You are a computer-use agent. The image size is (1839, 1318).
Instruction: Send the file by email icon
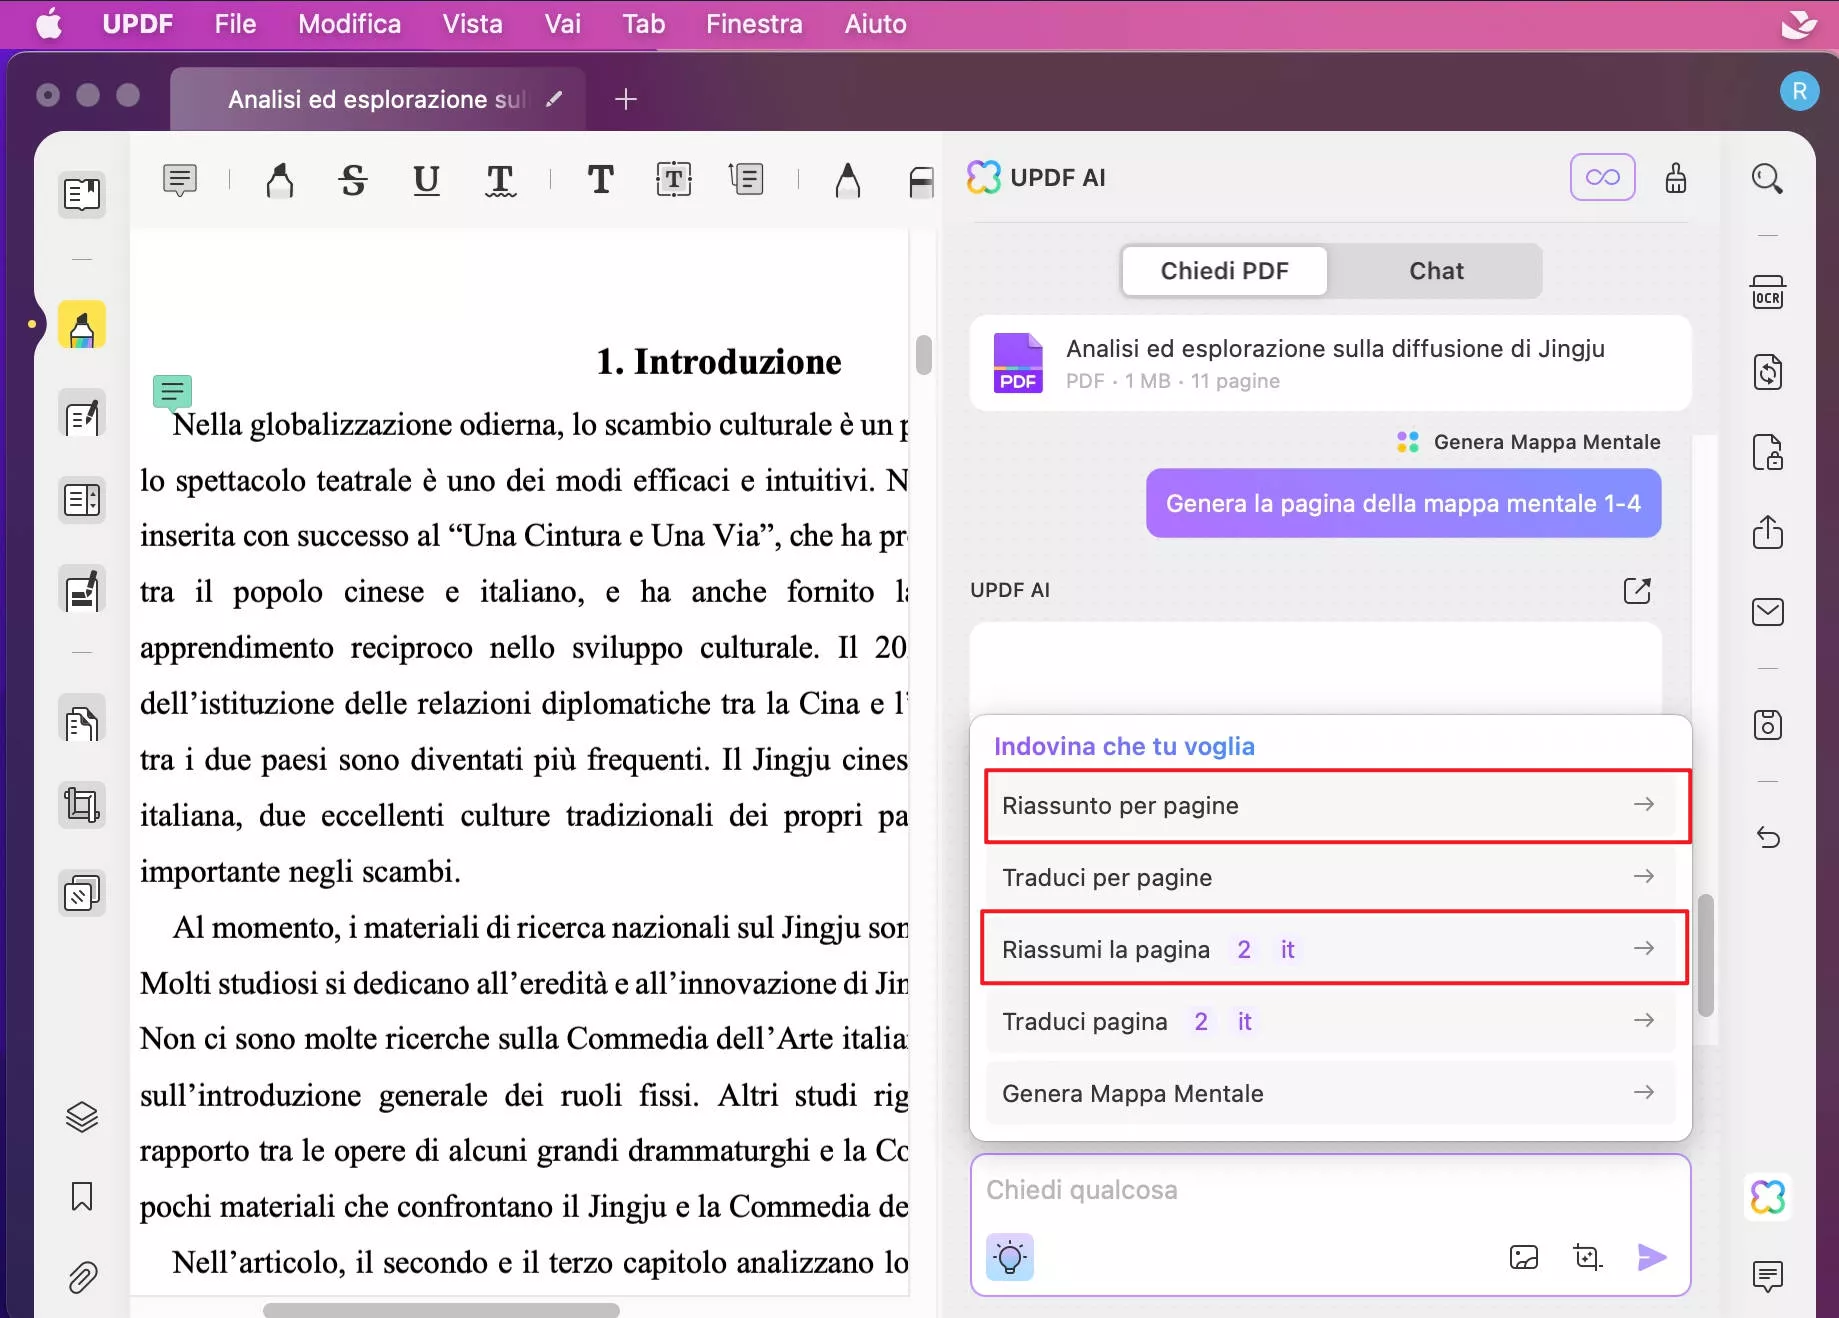pos(1768,612)
